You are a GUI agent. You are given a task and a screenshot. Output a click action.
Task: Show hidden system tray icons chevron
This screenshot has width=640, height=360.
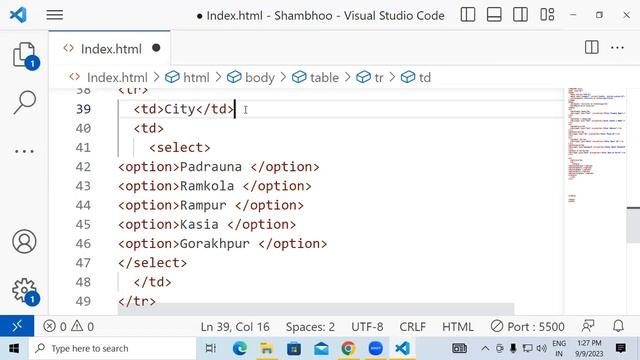[x=485, y=349]
